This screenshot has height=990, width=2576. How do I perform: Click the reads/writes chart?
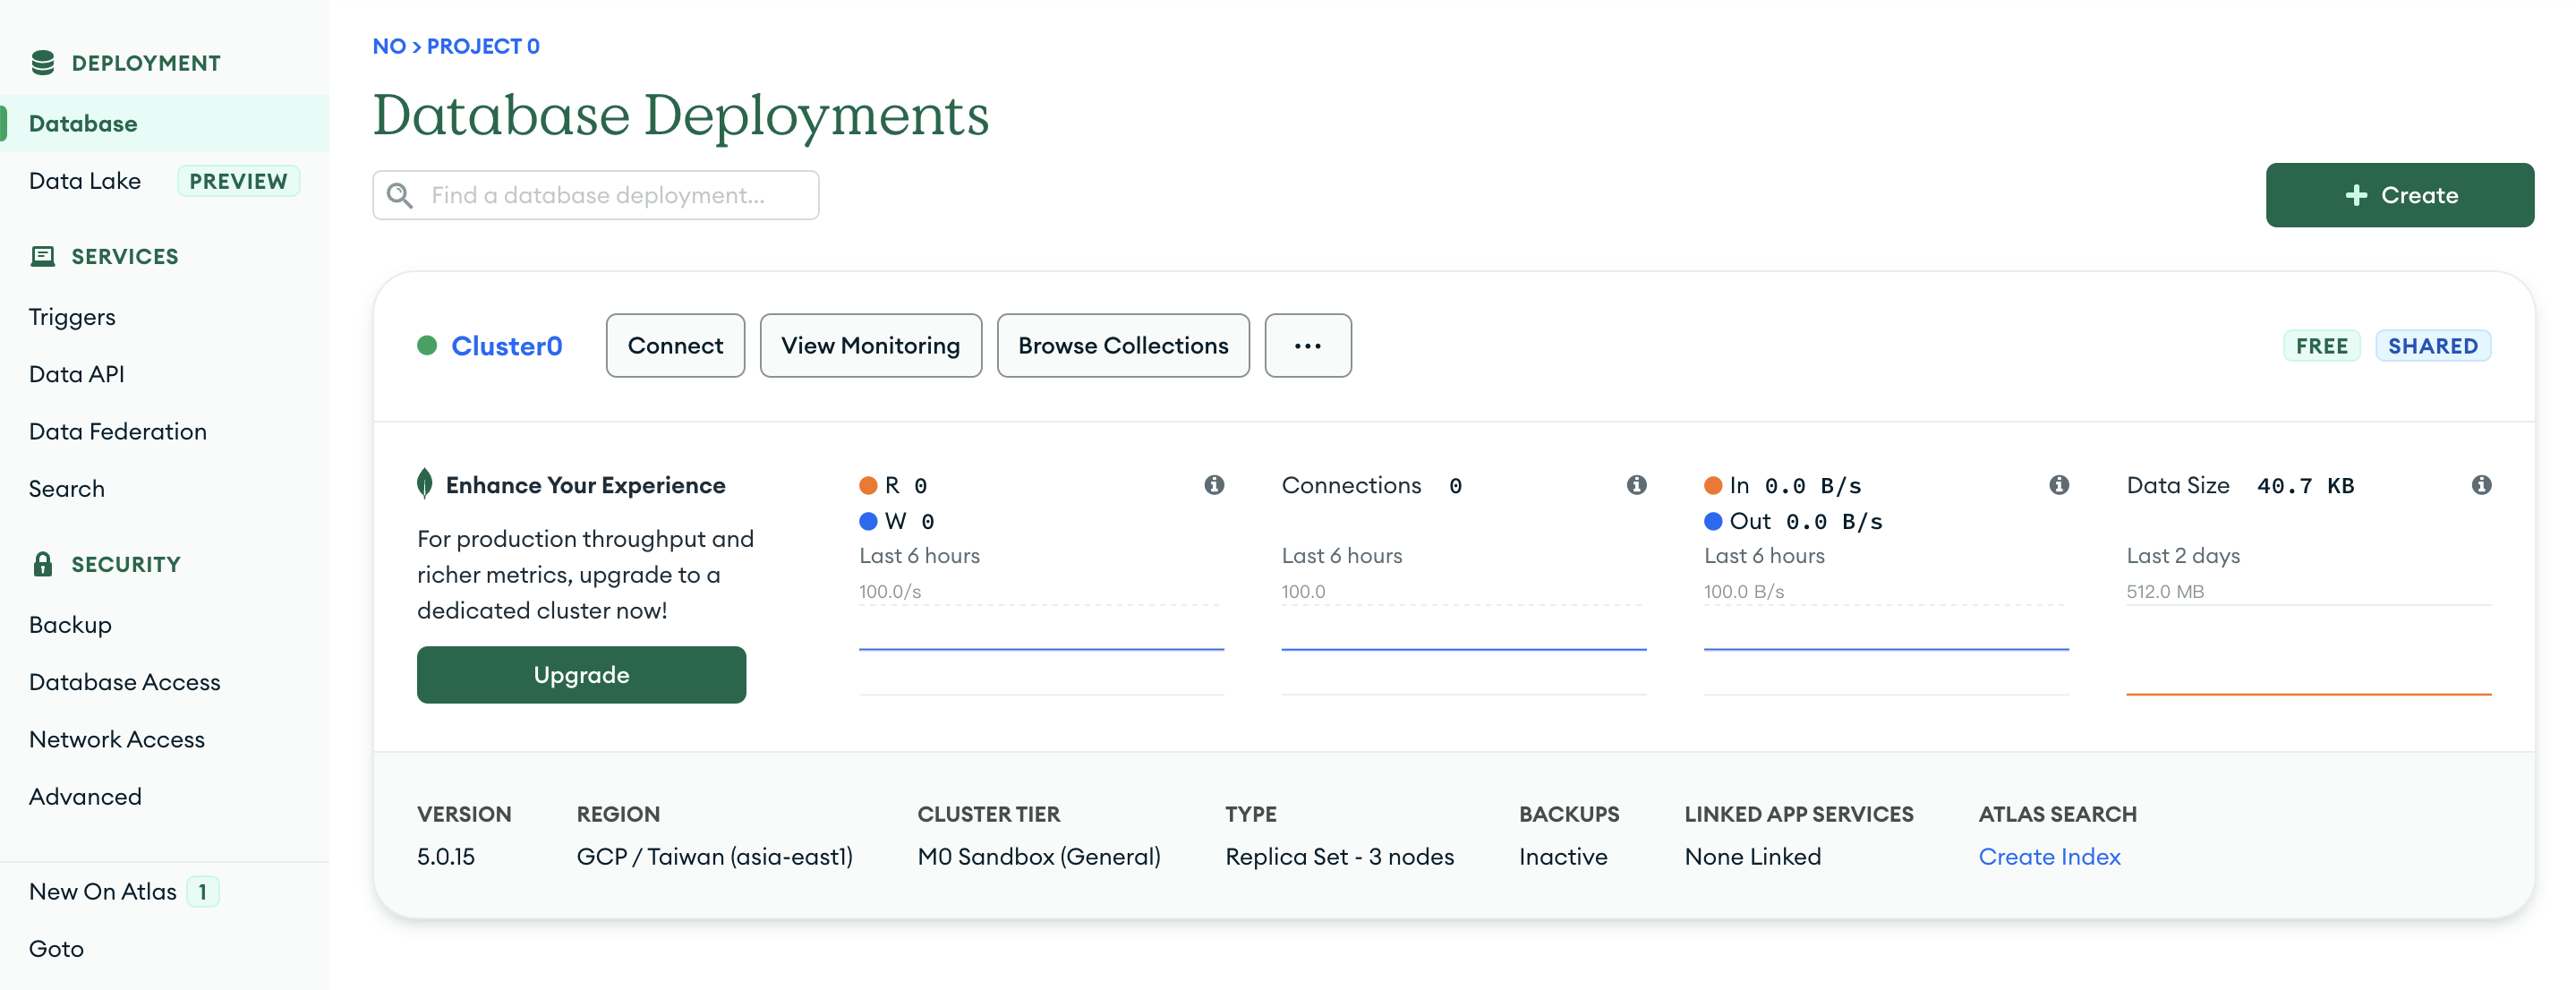[1041, 649]
